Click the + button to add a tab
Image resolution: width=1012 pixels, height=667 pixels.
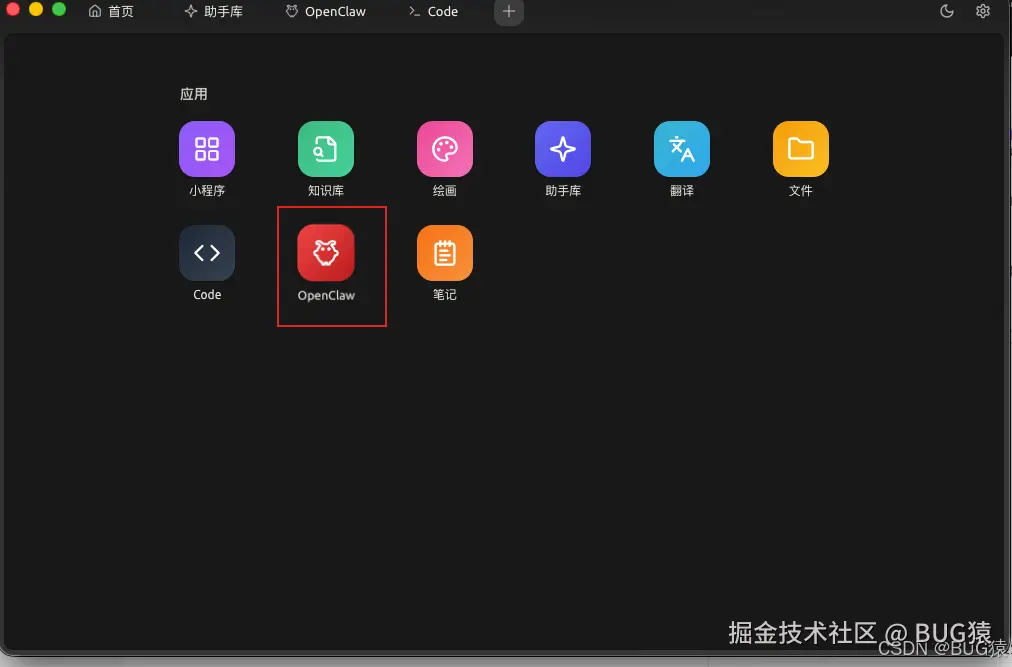pos(508,12)
